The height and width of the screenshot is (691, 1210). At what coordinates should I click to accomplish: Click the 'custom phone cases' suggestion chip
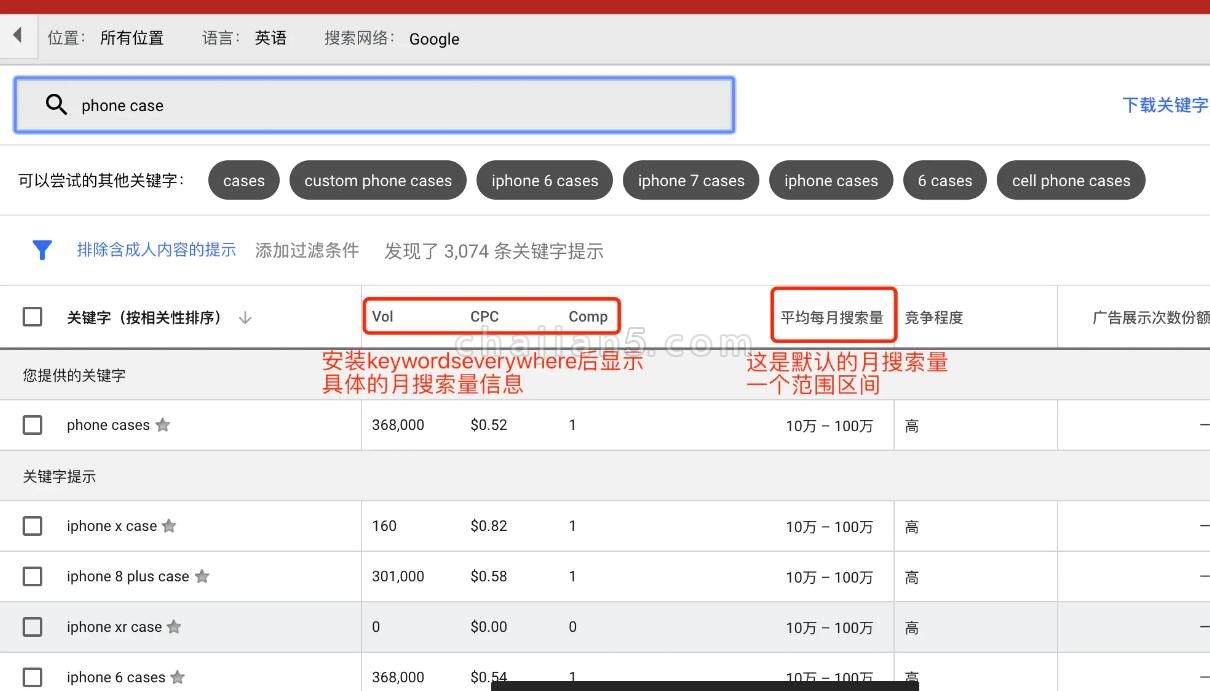(x=378, y=181)
